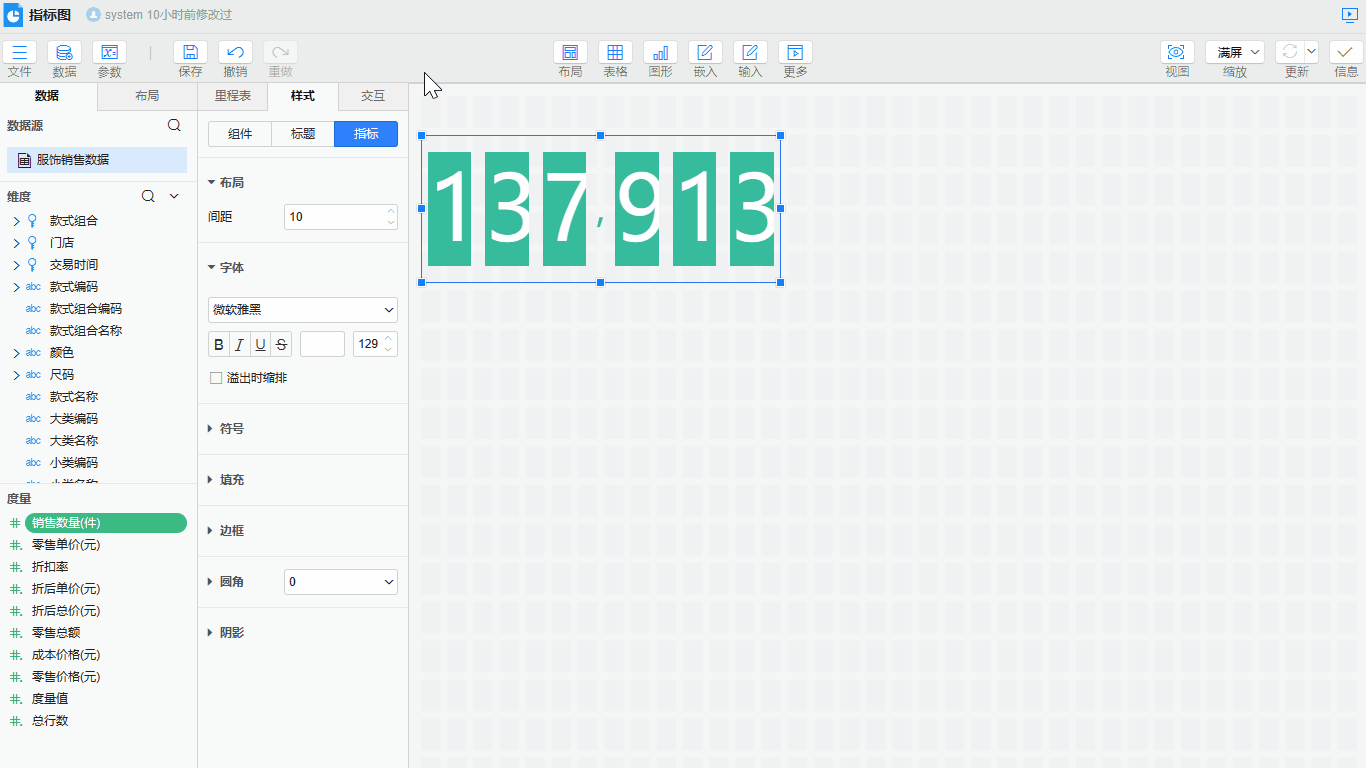The width and height of the screenshot is (1366, 768).
Task: Click the 间距 spacing input field
Action: [334, 217]
